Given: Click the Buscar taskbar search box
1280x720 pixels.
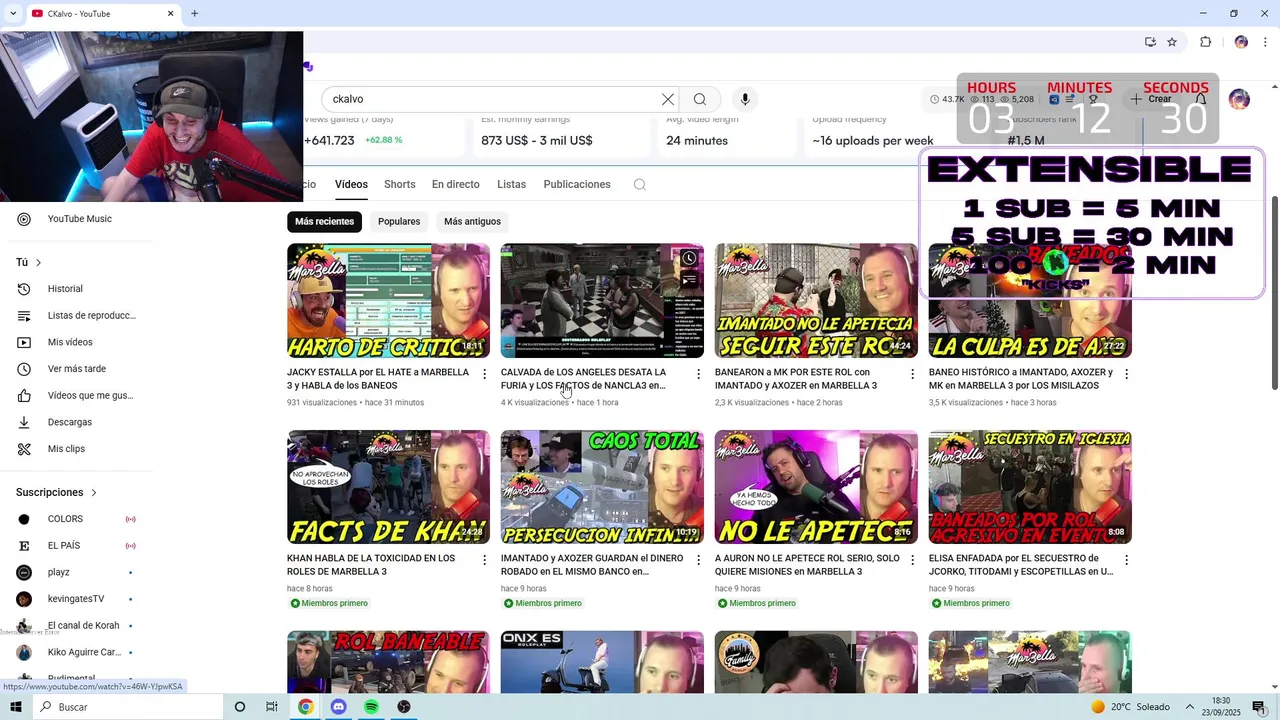Looking at the screenshot, I should coord(128,707).
